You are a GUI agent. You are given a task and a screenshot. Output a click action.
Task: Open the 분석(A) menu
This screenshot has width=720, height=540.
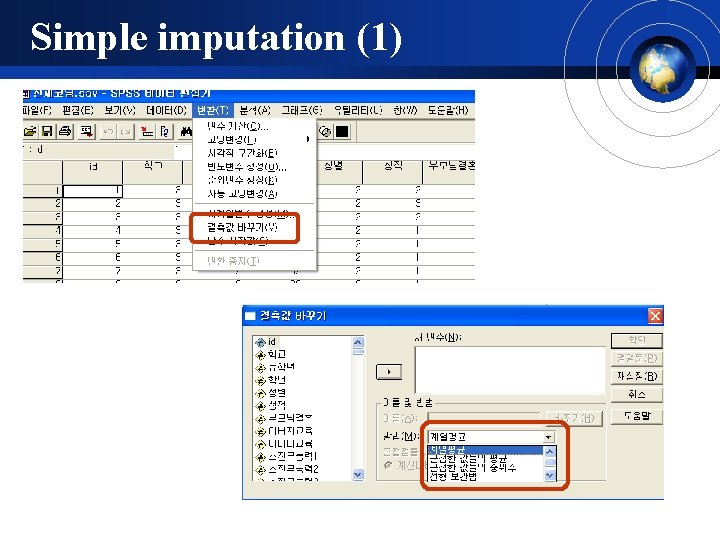coord(255,110)
